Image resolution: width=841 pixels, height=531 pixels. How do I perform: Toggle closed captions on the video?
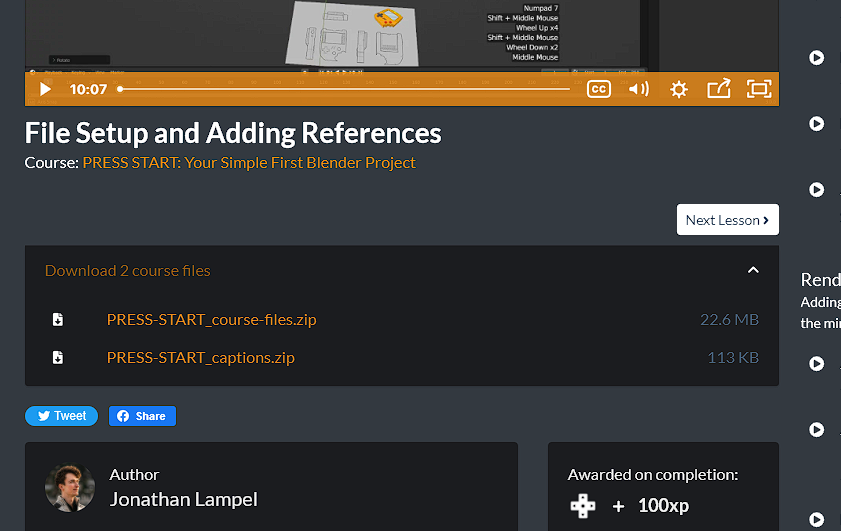(x=598, y=89)
